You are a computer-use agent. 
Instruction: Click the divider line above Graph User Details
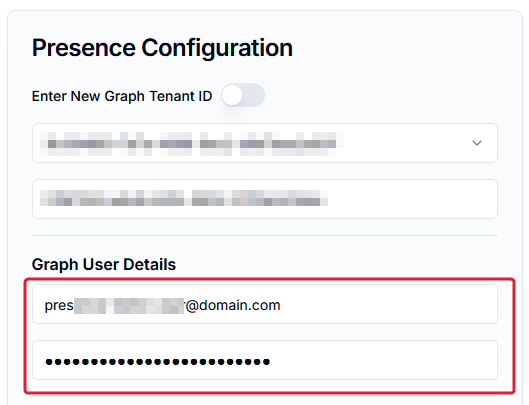coord(265,235)
